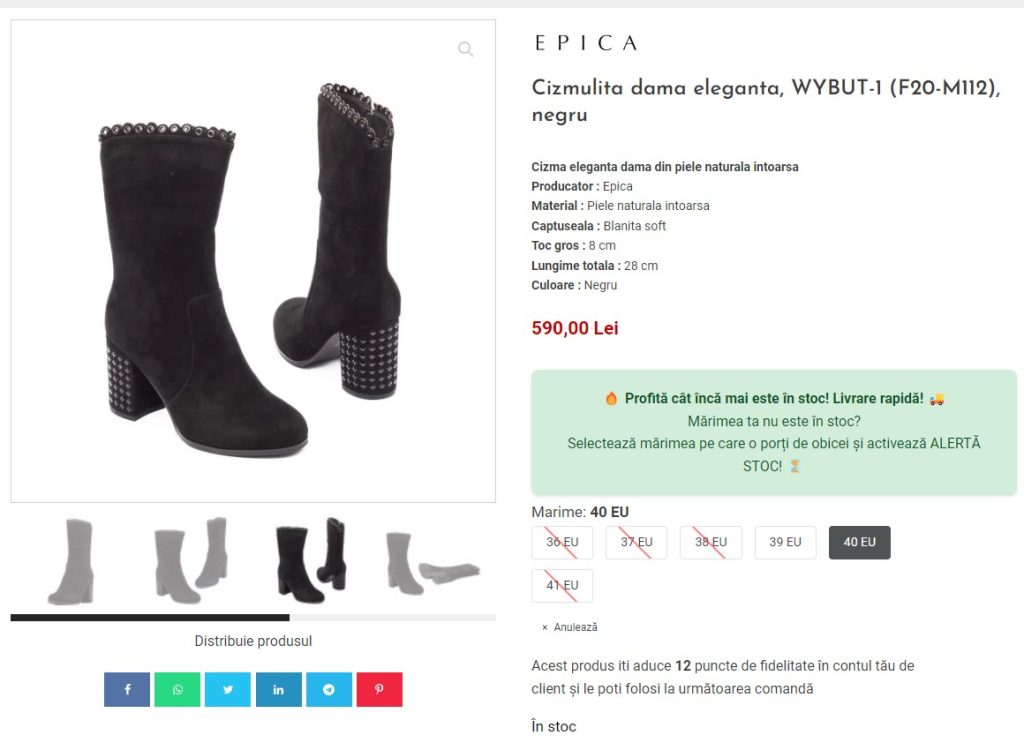Screen dimensions: 1024x743
Task: Select size 39 EU
Action: pos(785,543)
